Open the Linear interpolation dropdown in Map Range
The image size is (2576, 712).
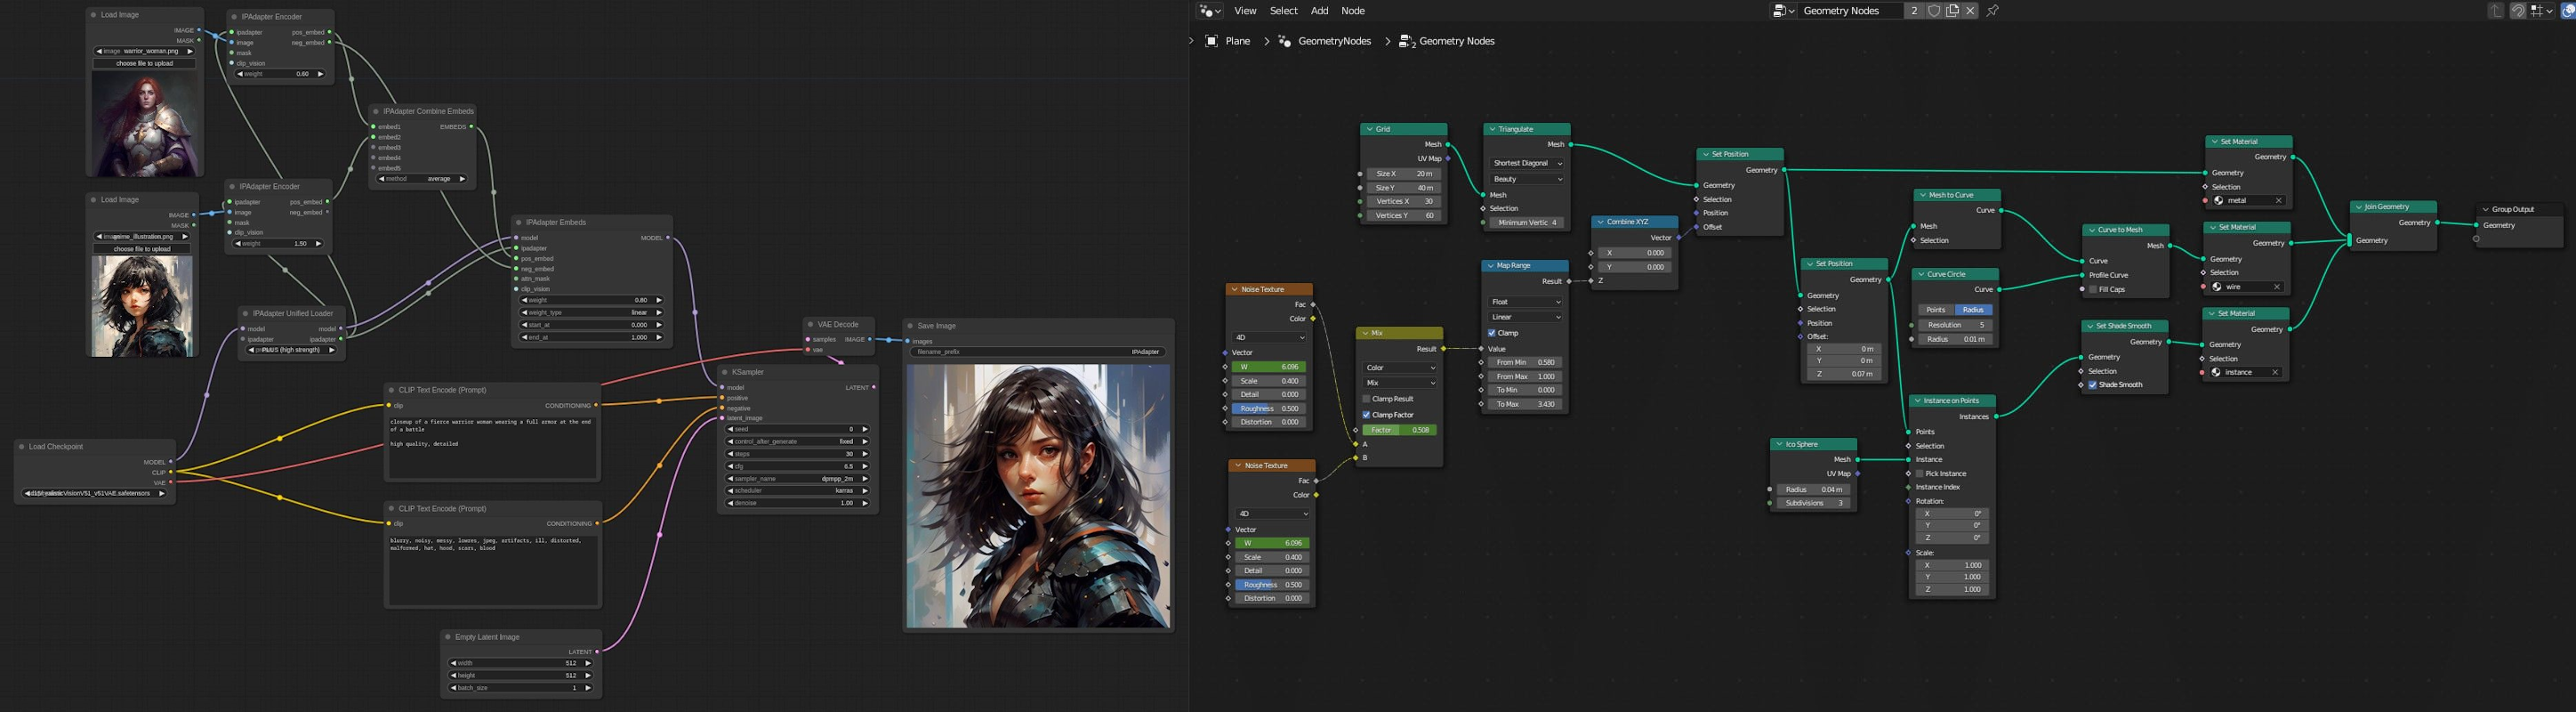1525,317
